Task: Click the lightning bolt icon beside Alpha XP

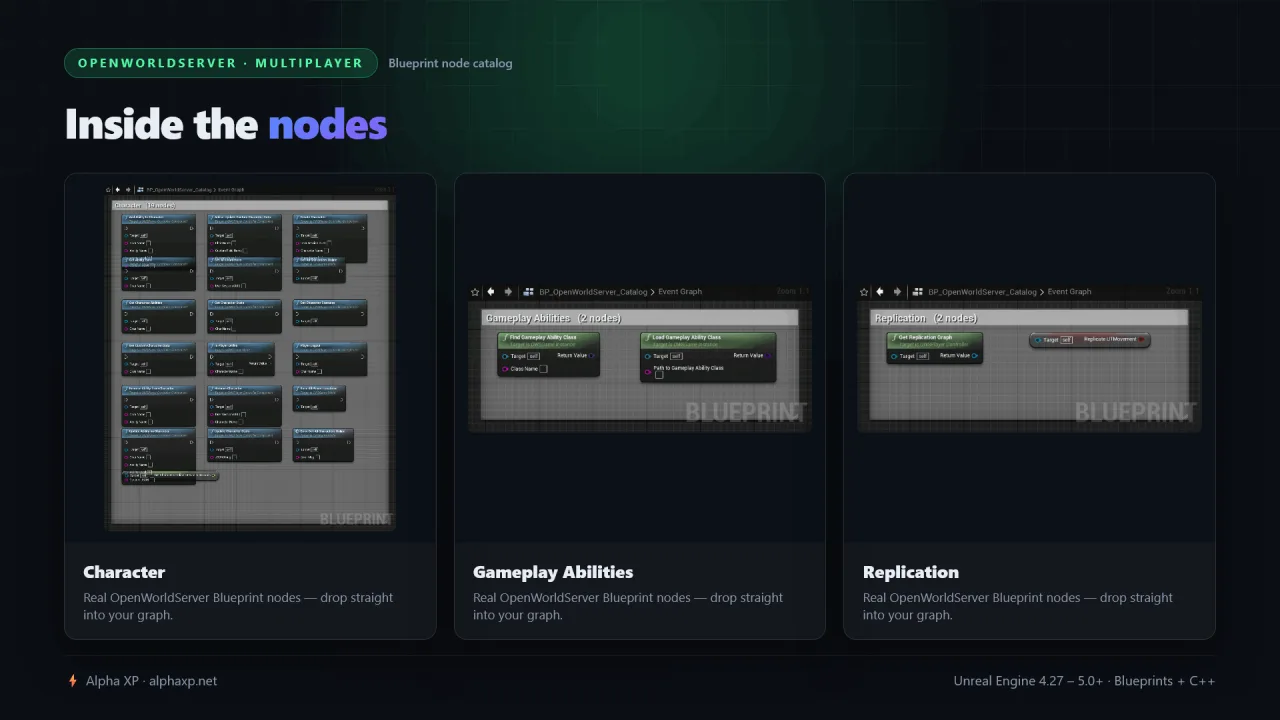Action: (73, 681)
